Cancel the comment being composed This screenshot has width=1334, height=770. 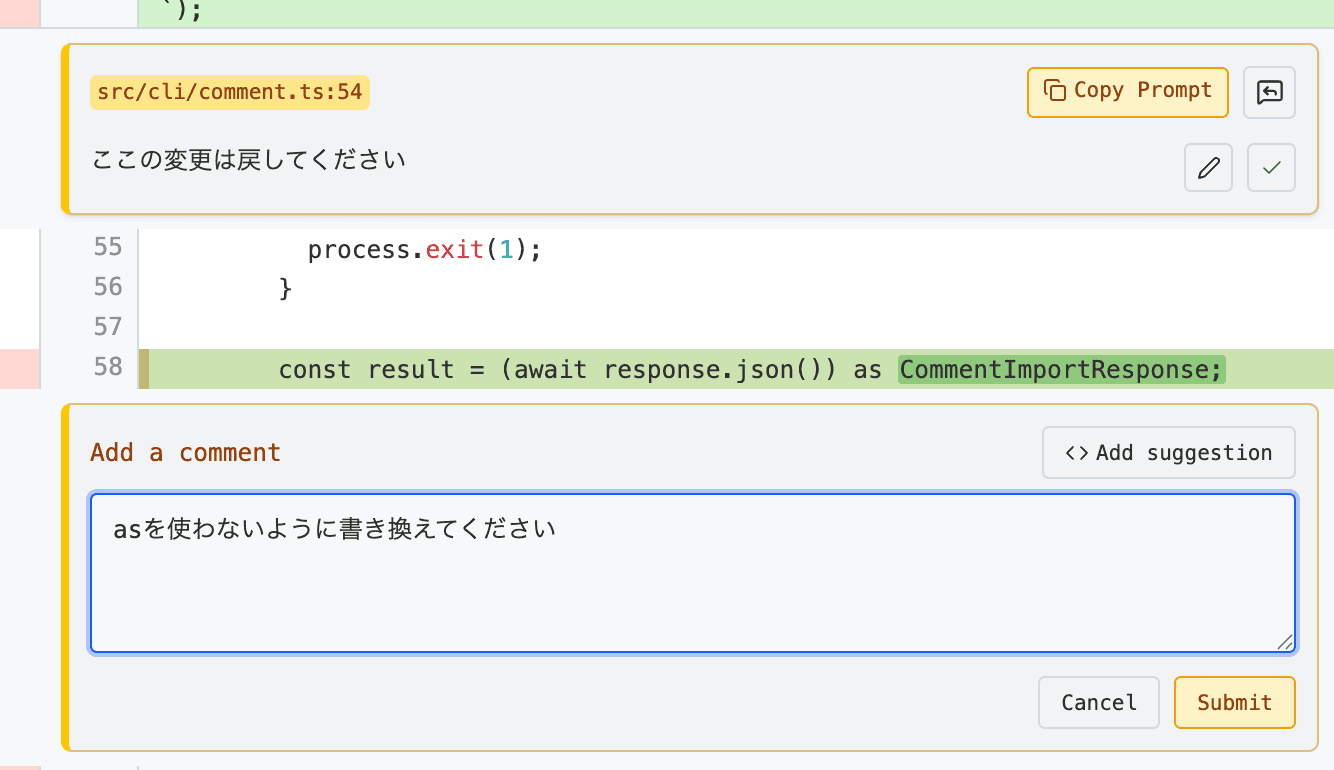click(1098, 702)
